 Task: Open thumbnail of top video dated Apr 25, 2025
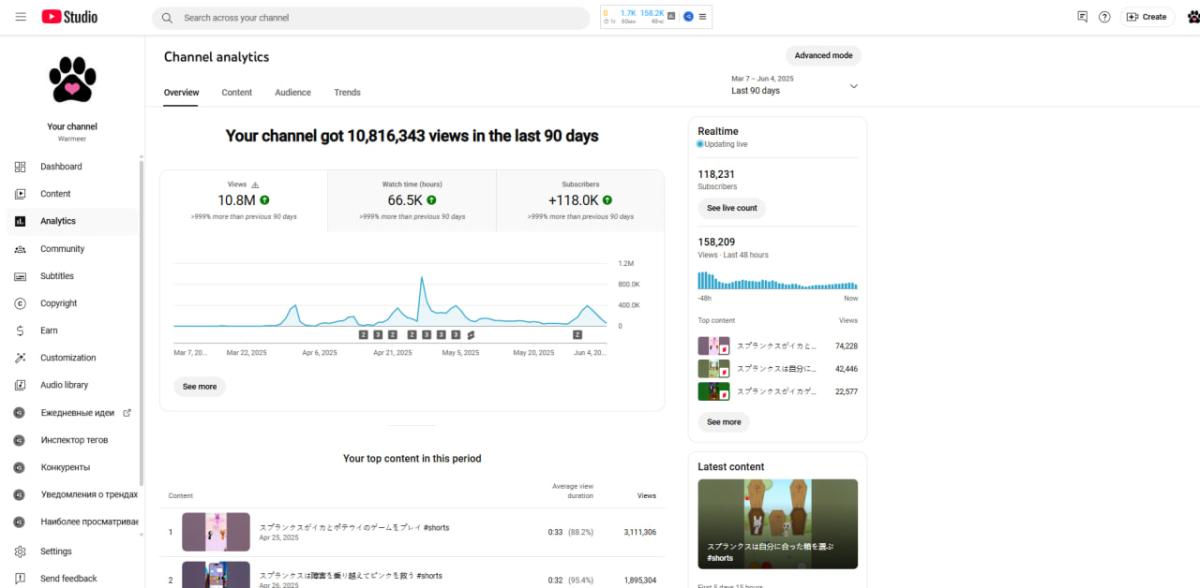pyautogui.click(x=216, y=532)
